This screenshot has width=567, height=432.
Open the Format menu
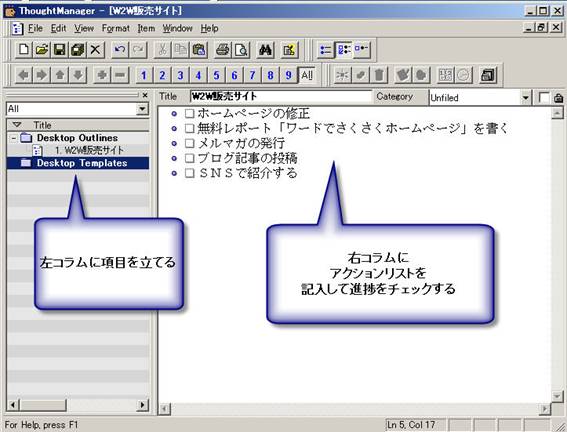(116, 28)
